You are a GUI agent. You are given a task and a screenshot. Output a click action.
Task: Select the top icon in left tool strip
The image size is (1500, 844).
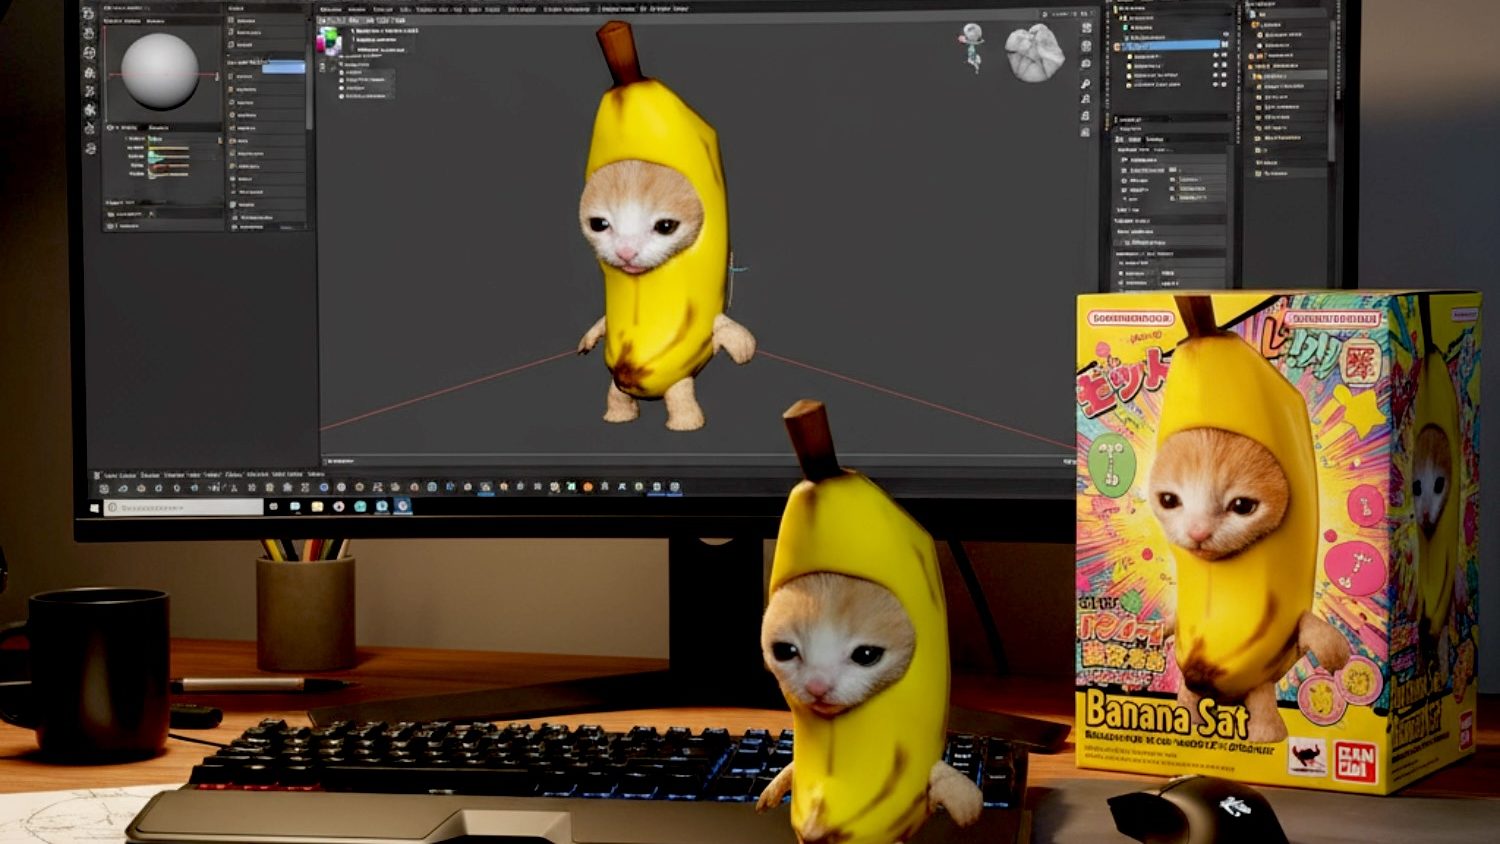tap(90, 14)
